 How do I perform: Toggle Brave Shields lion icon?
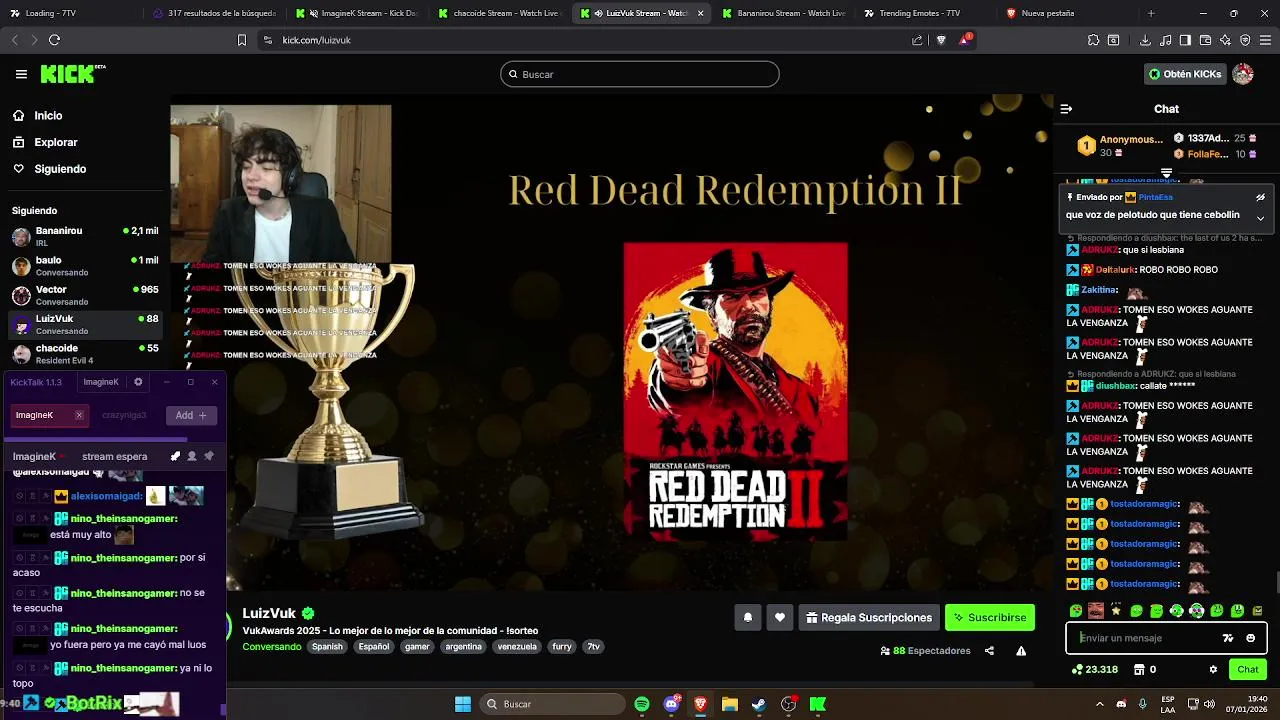(x=941, y=40)
